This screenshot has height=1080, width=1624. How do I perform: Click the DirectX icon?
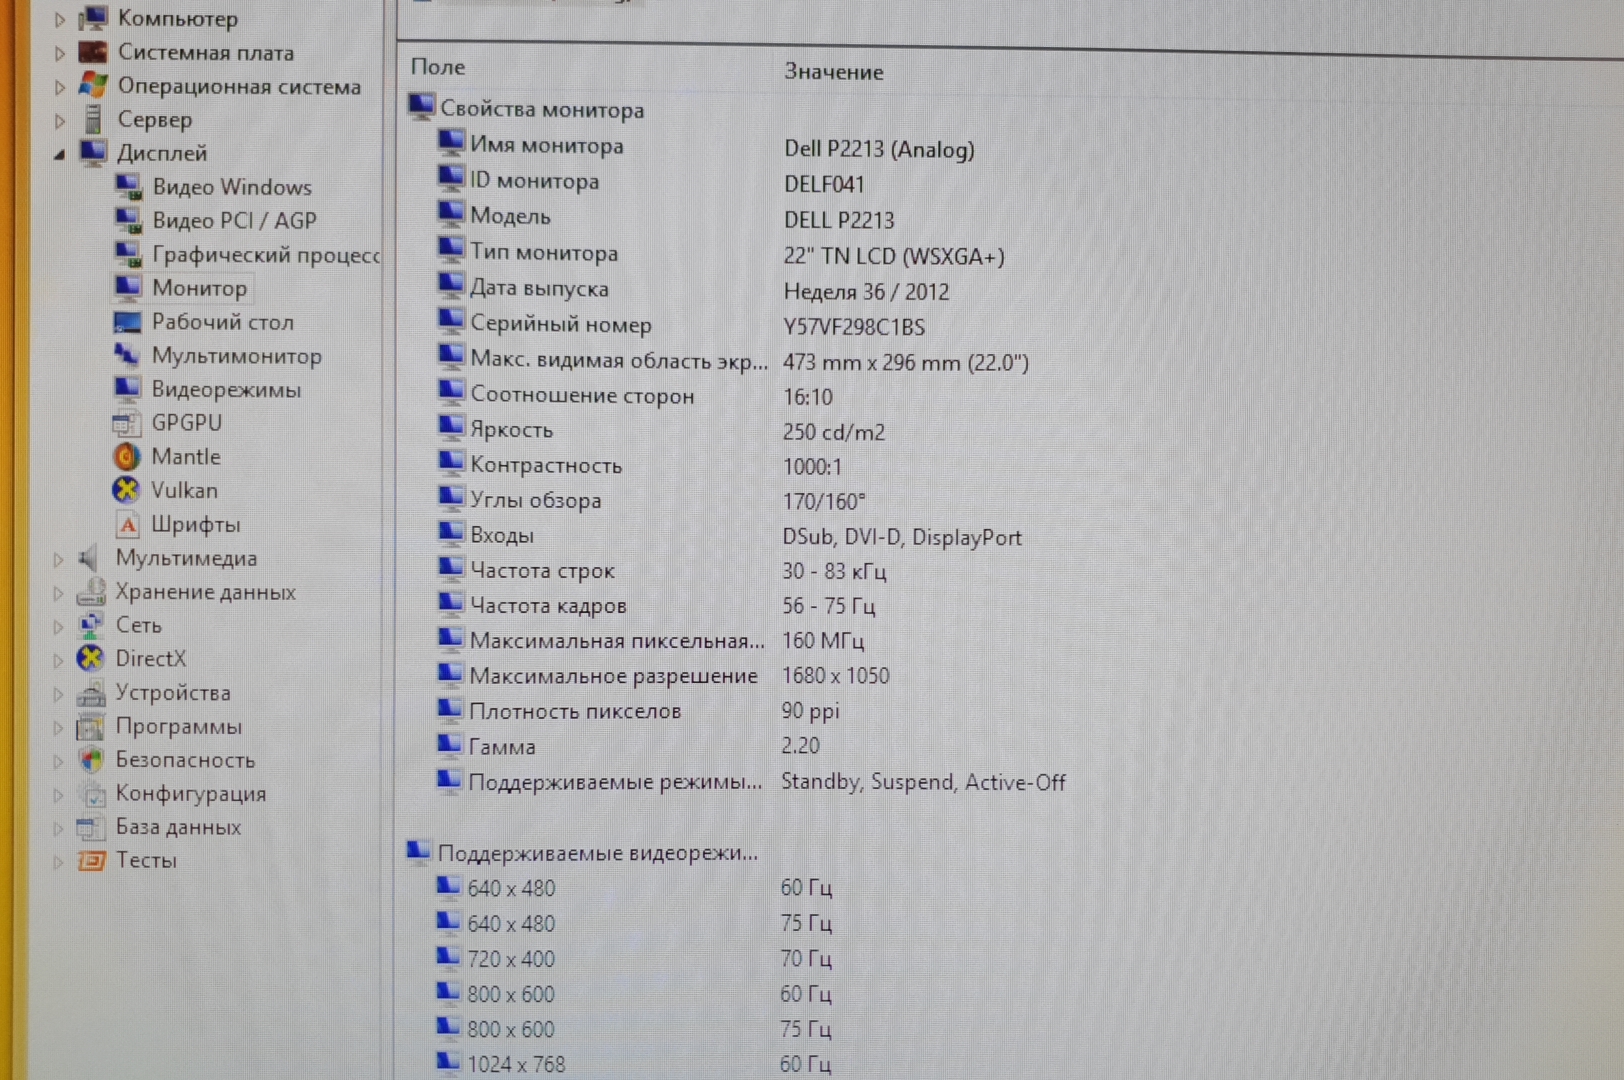click(x=90, y=658)
